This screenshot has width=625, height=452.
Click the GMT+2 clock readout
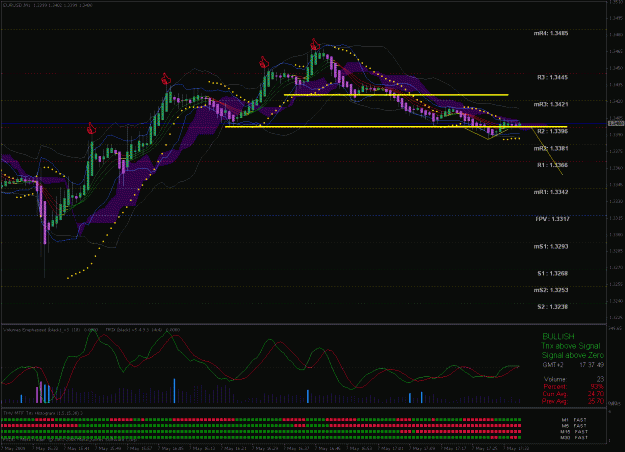tap(573, 365)
